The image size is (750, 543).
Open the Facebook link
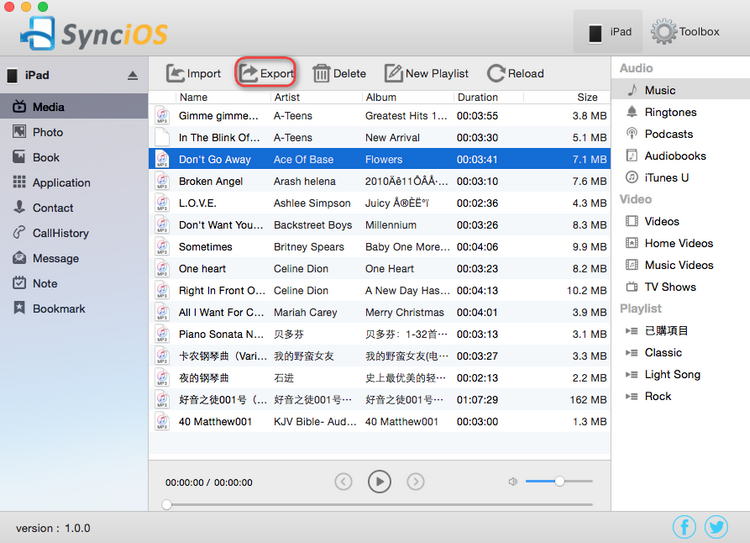pos(684,527)
